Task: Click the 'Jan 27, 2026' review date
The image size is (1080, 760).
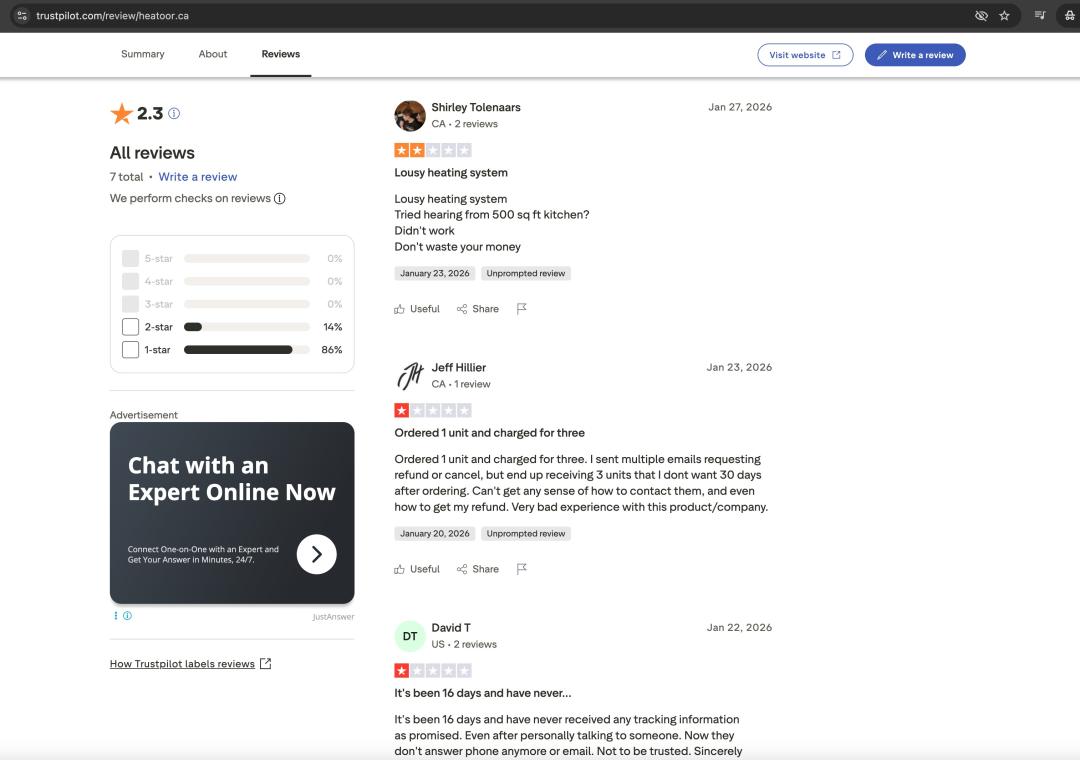Action: (740, 107)
